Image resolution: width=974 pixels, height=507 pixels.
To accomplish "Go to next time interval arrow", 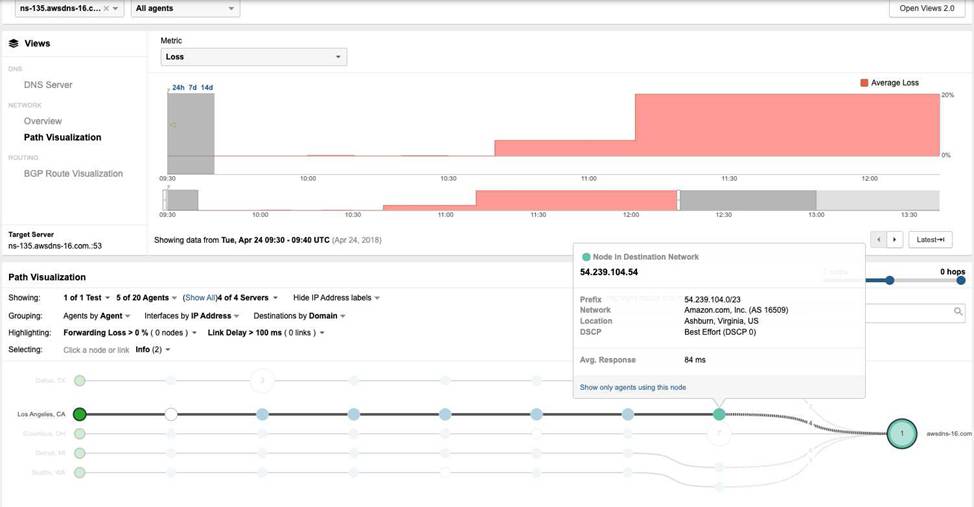I will pyautogui.click(x=895, y=240).
